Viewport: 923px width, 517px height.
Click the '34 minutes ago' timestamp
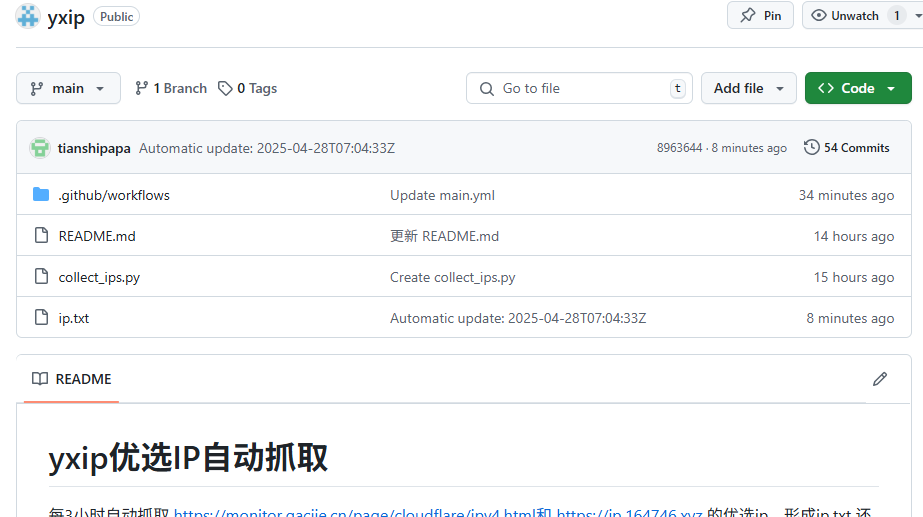pyautogui.click(x=846, y=195)
